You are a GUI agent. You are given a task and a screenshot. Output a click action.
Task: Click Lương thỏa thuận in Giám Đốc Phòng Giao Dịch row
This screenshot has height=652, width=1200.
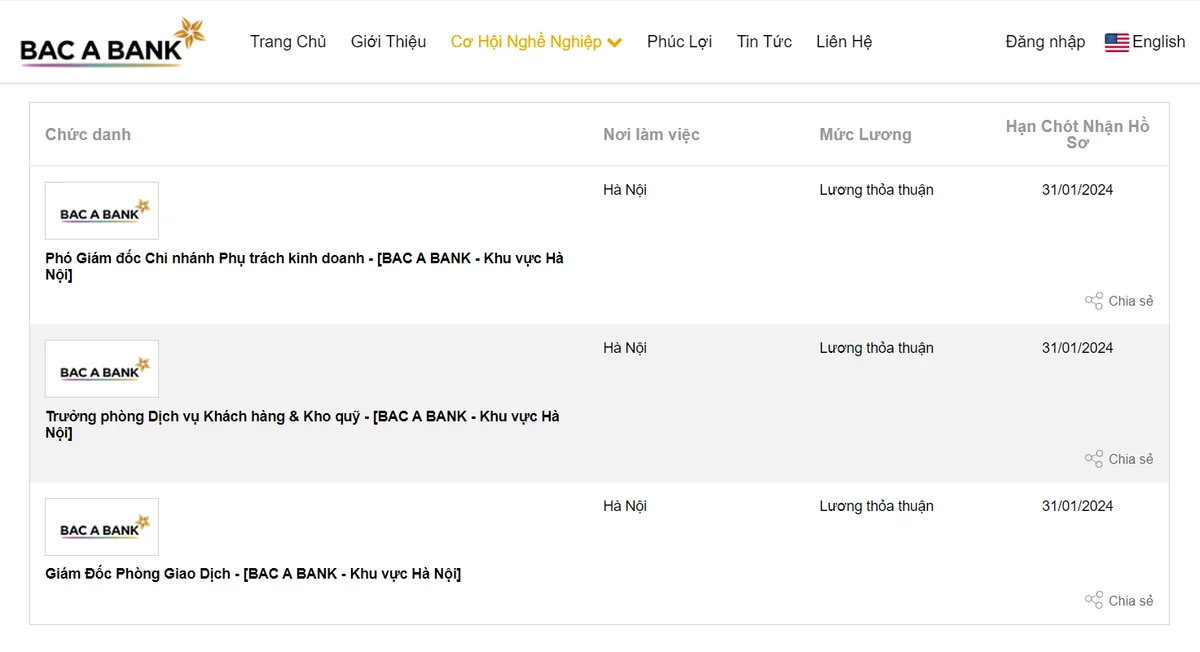point(876,506)
